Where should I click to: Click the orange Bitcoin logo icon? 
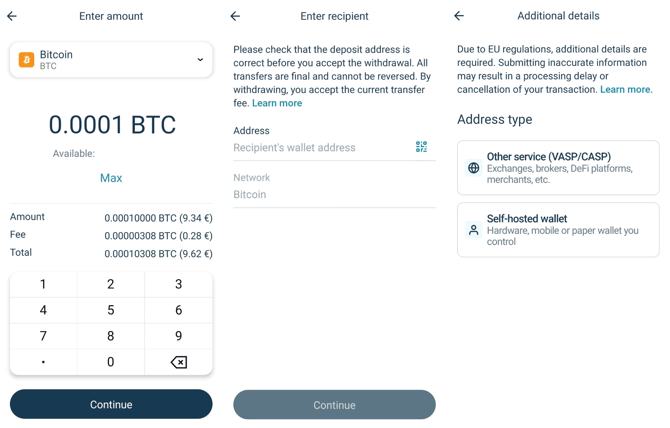tap(26, 60)
